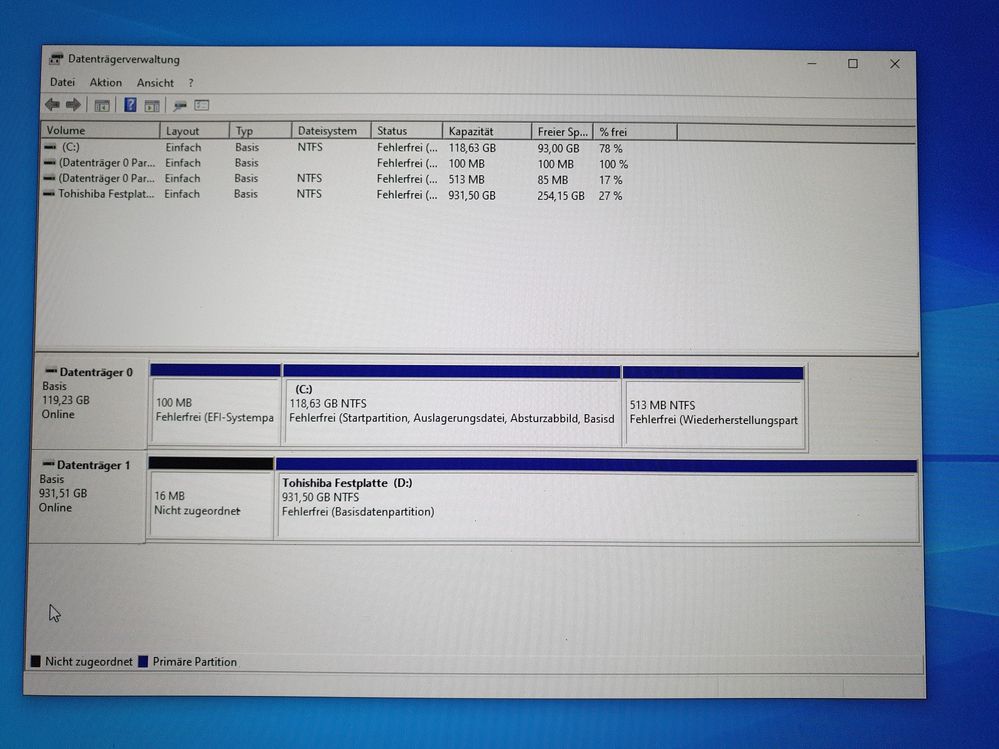Viewport: 999px width, 749px height.
Task: Toggle the action pane toolbar icon
Action: point(152,105)
